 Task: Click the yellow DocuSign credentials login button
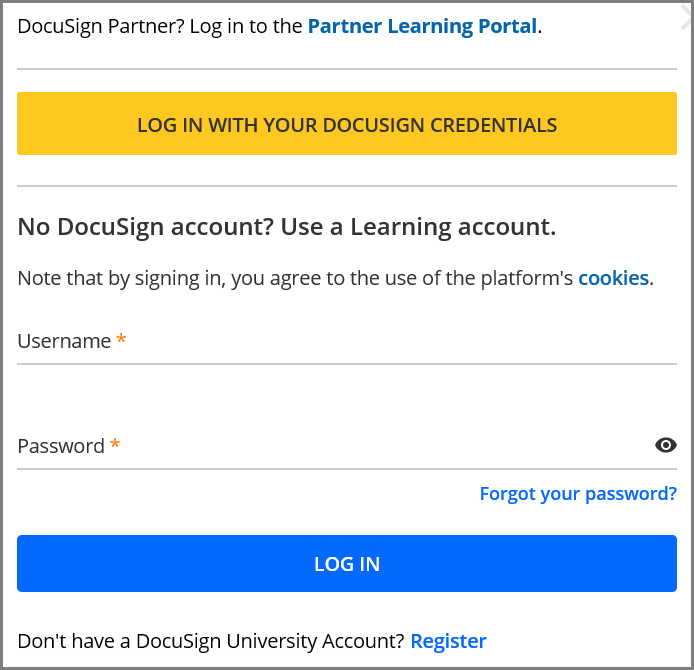(x=347, y=125)
